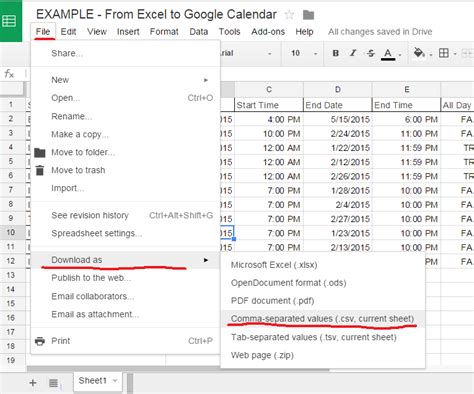Viewport: 474px width, 394px height.
Task: Select column D header
Action: pyautogui.click(x=338, y=90)
